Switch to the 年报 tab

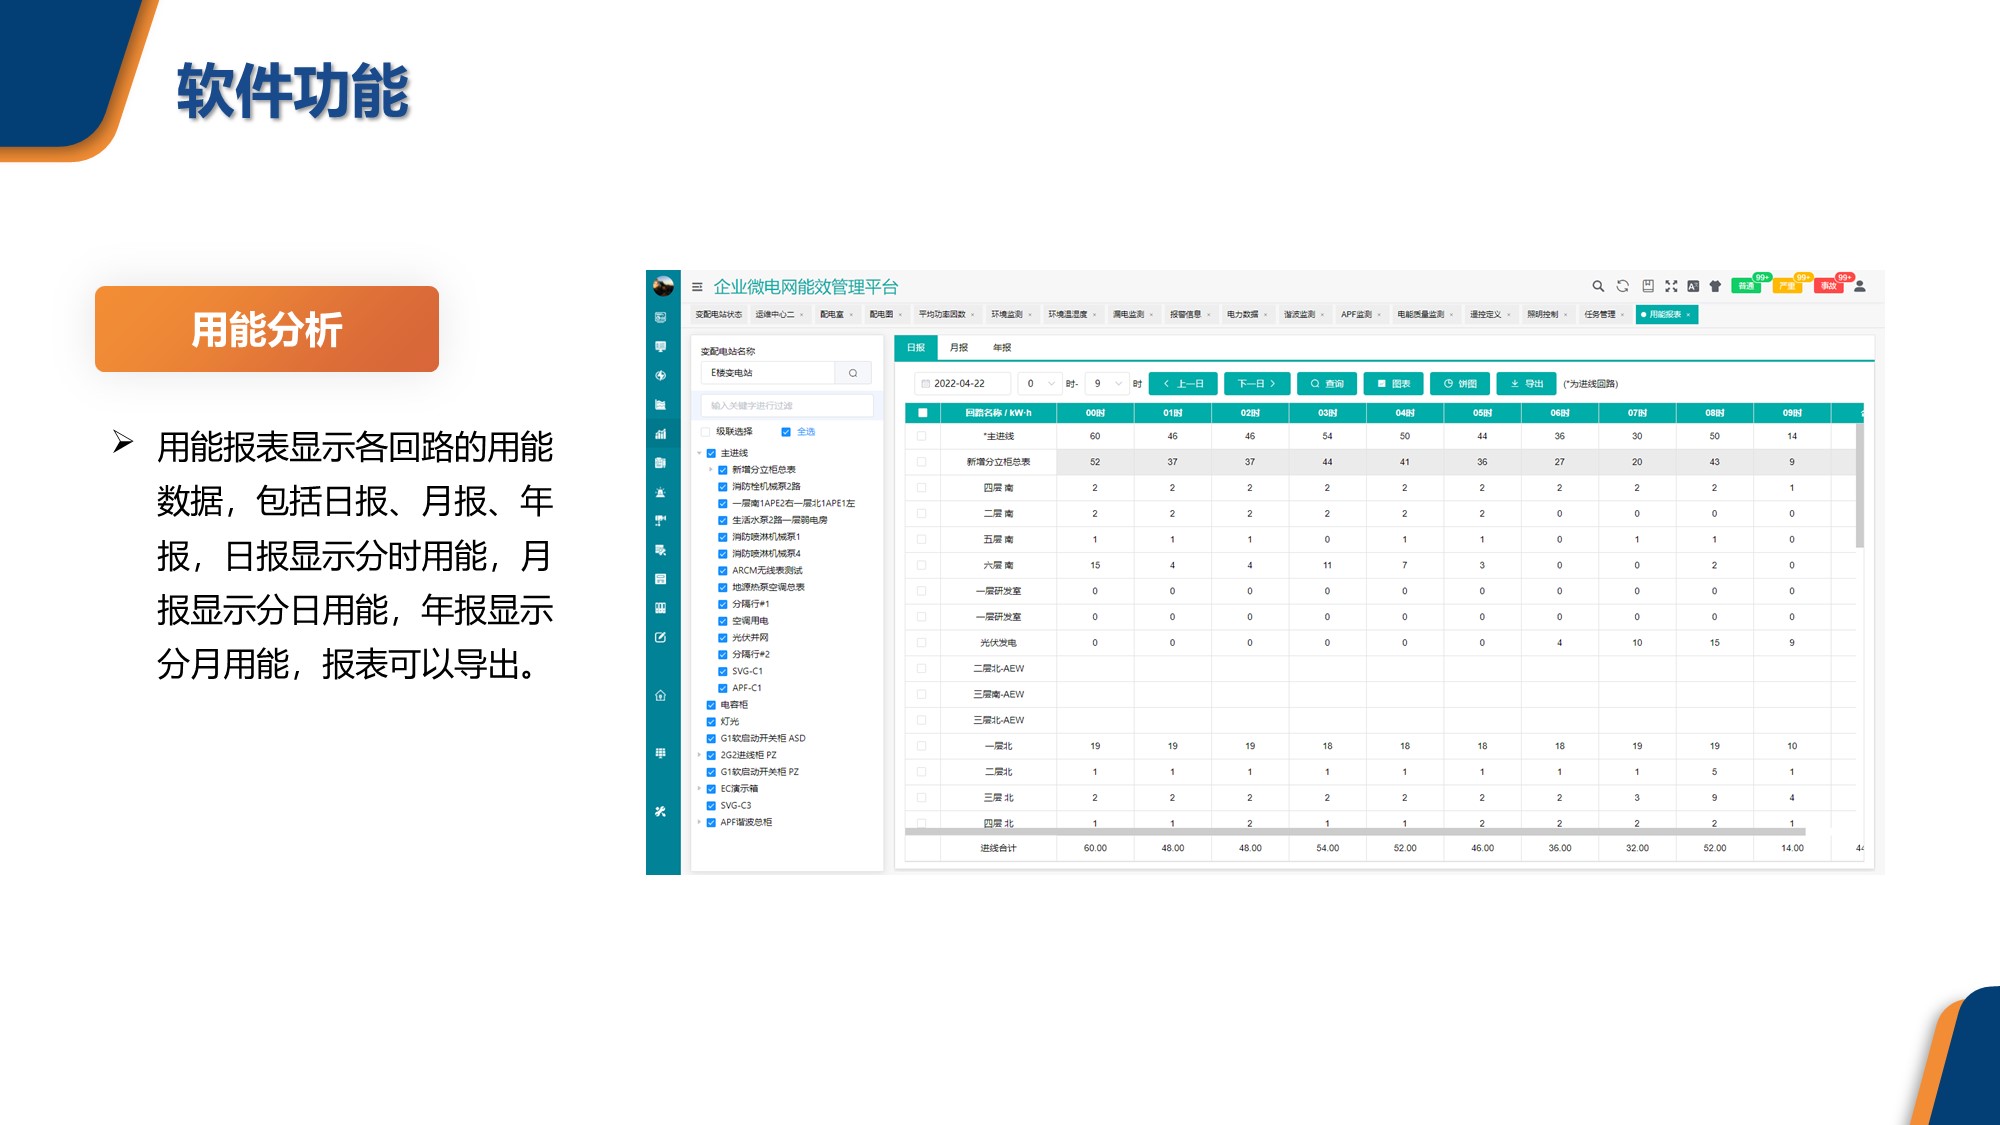[1002, 348]
